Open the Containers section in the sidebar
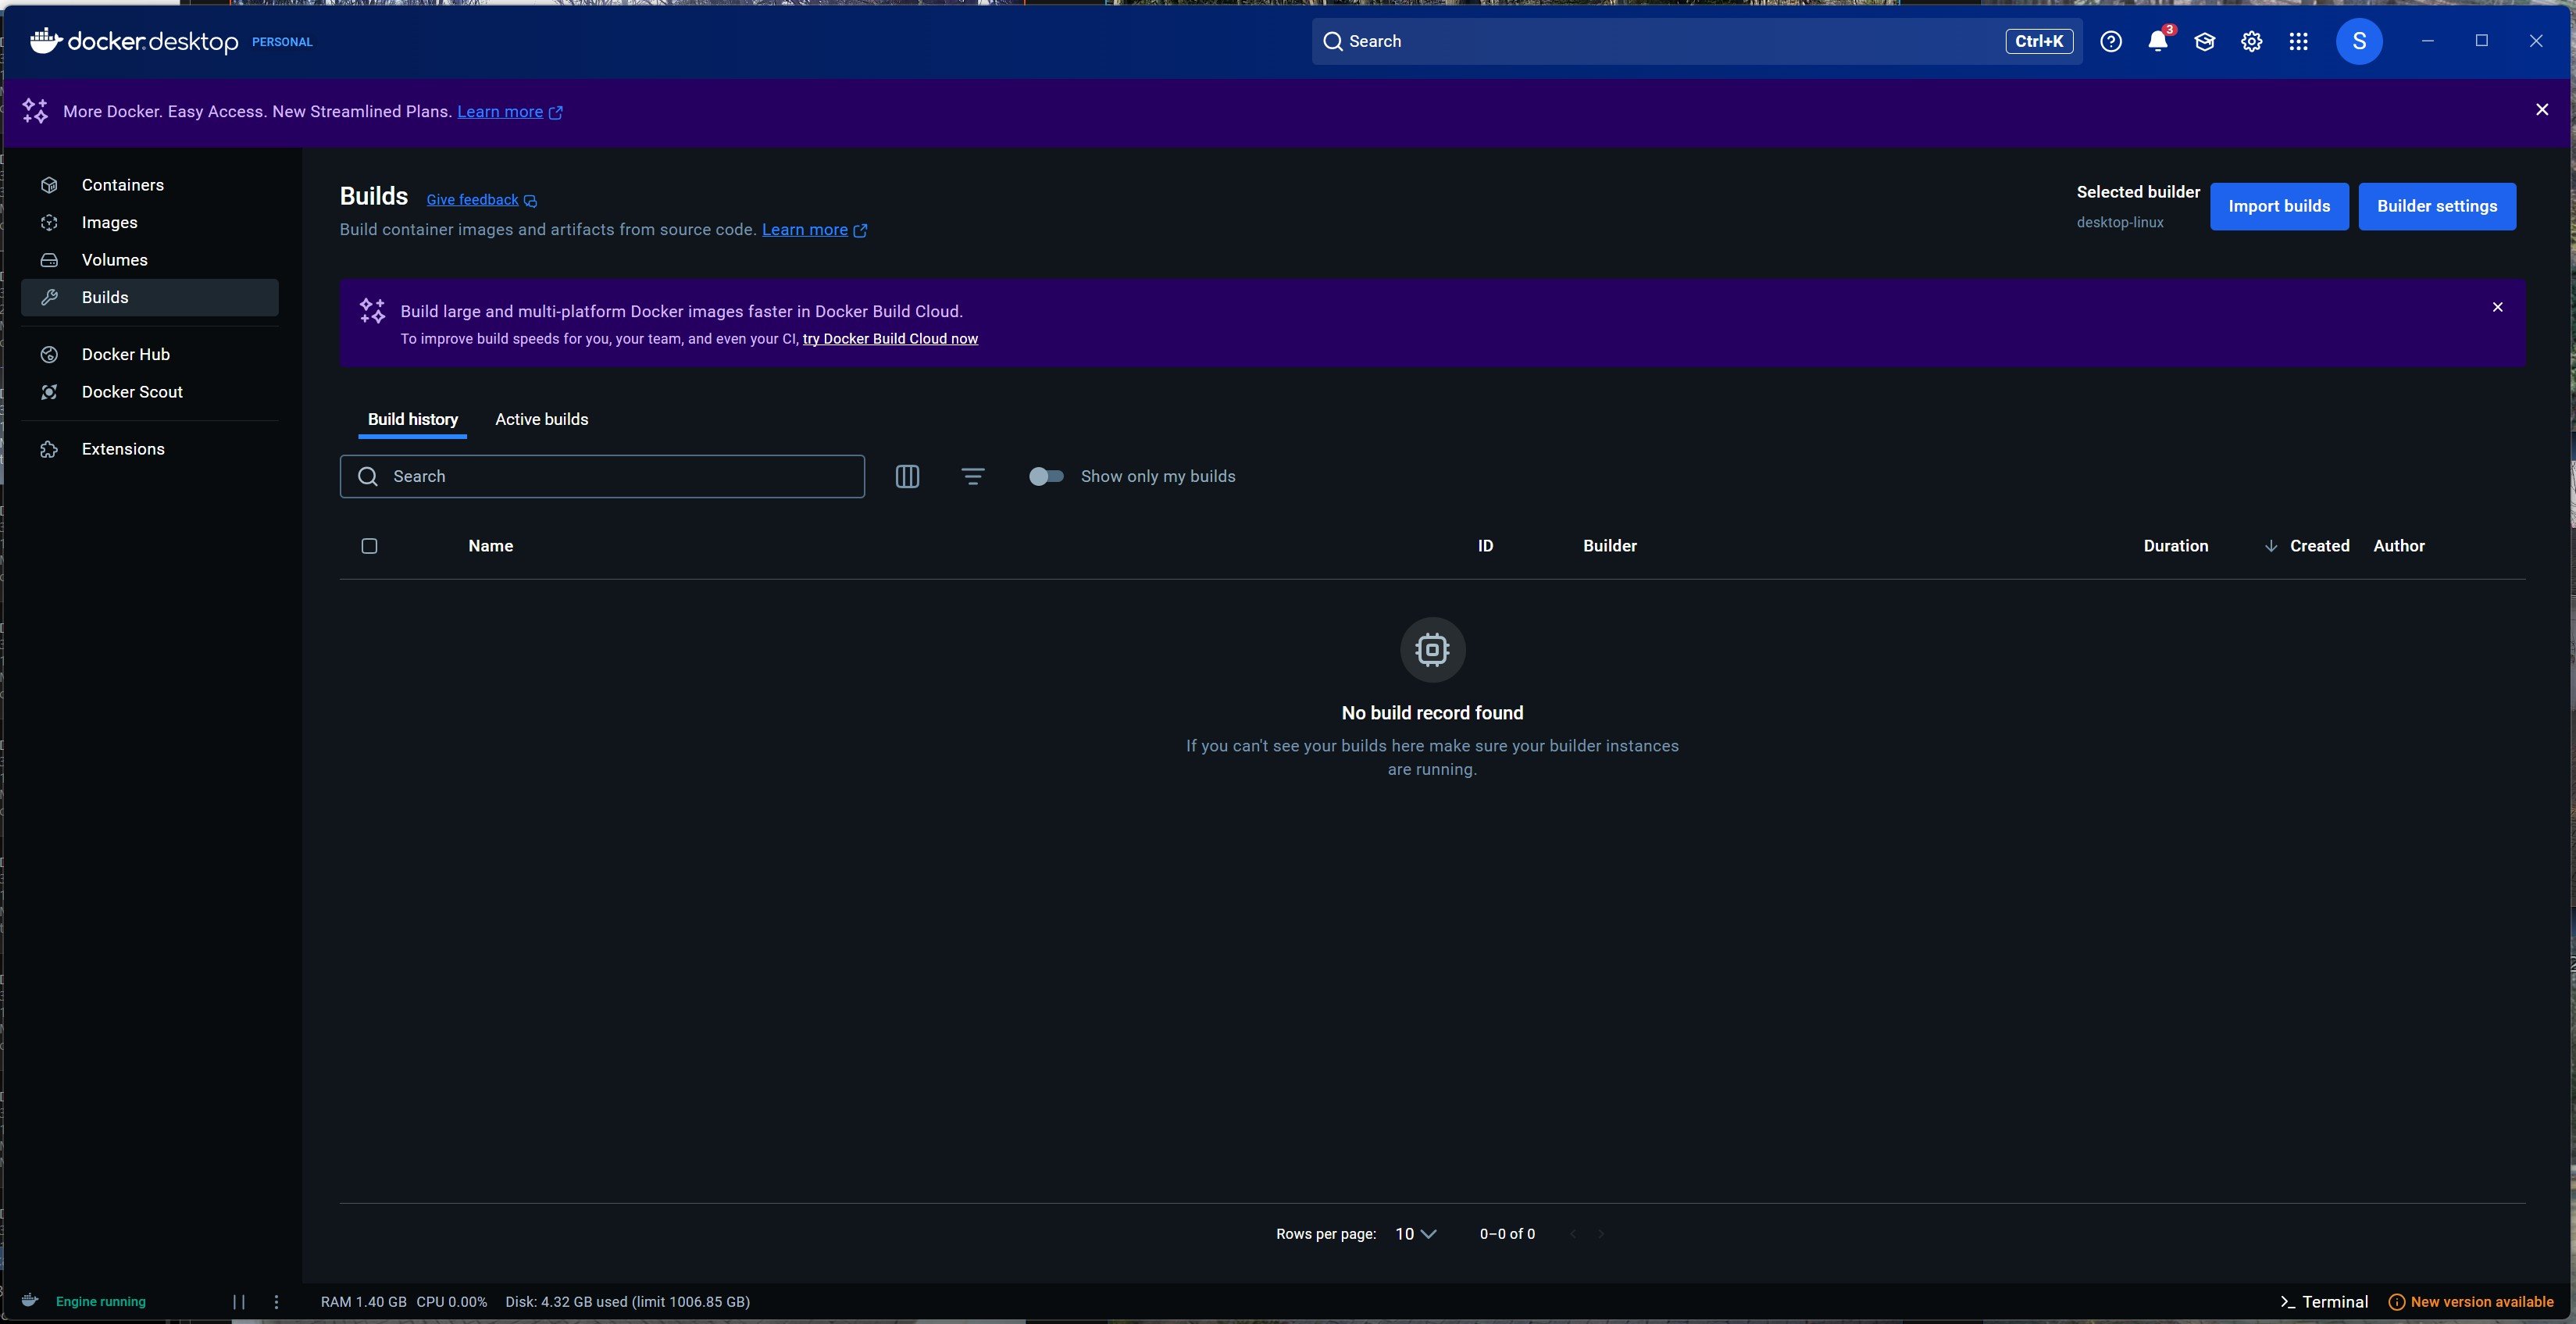This screenshot has height=1324, width=2576. point(149,185)
